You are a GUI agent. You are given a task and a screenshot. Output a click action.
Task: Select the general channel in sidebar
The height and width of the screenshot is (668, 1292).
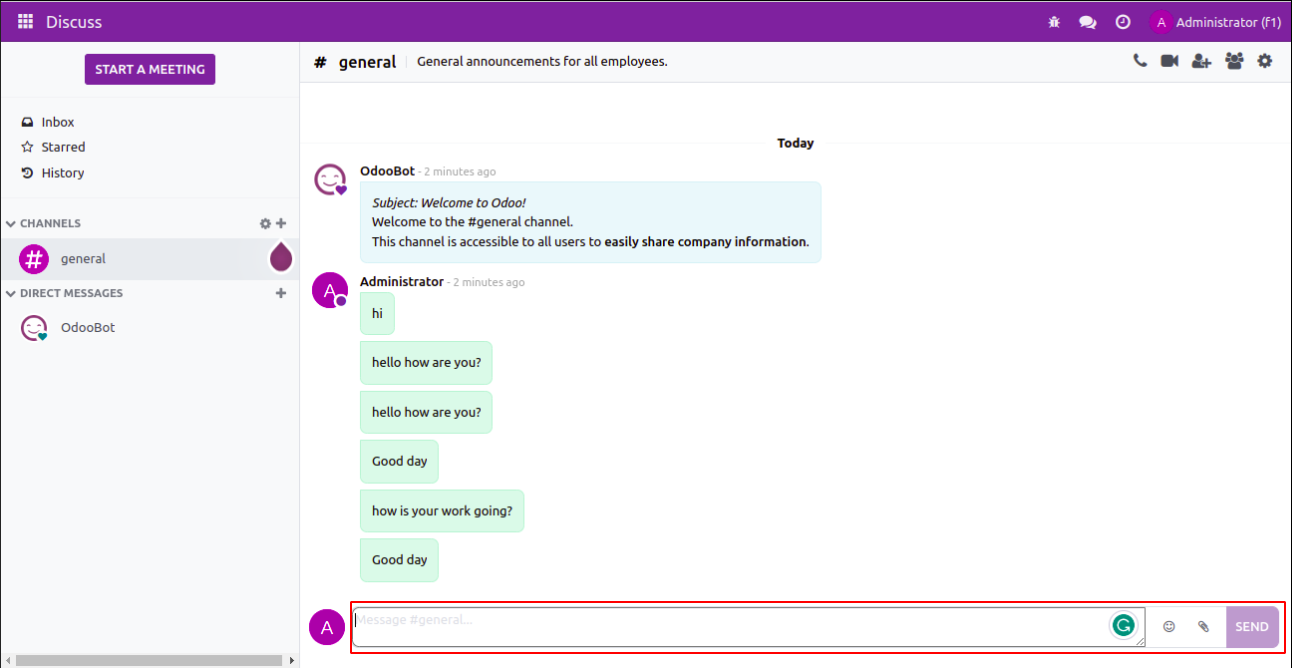point(150,259)
